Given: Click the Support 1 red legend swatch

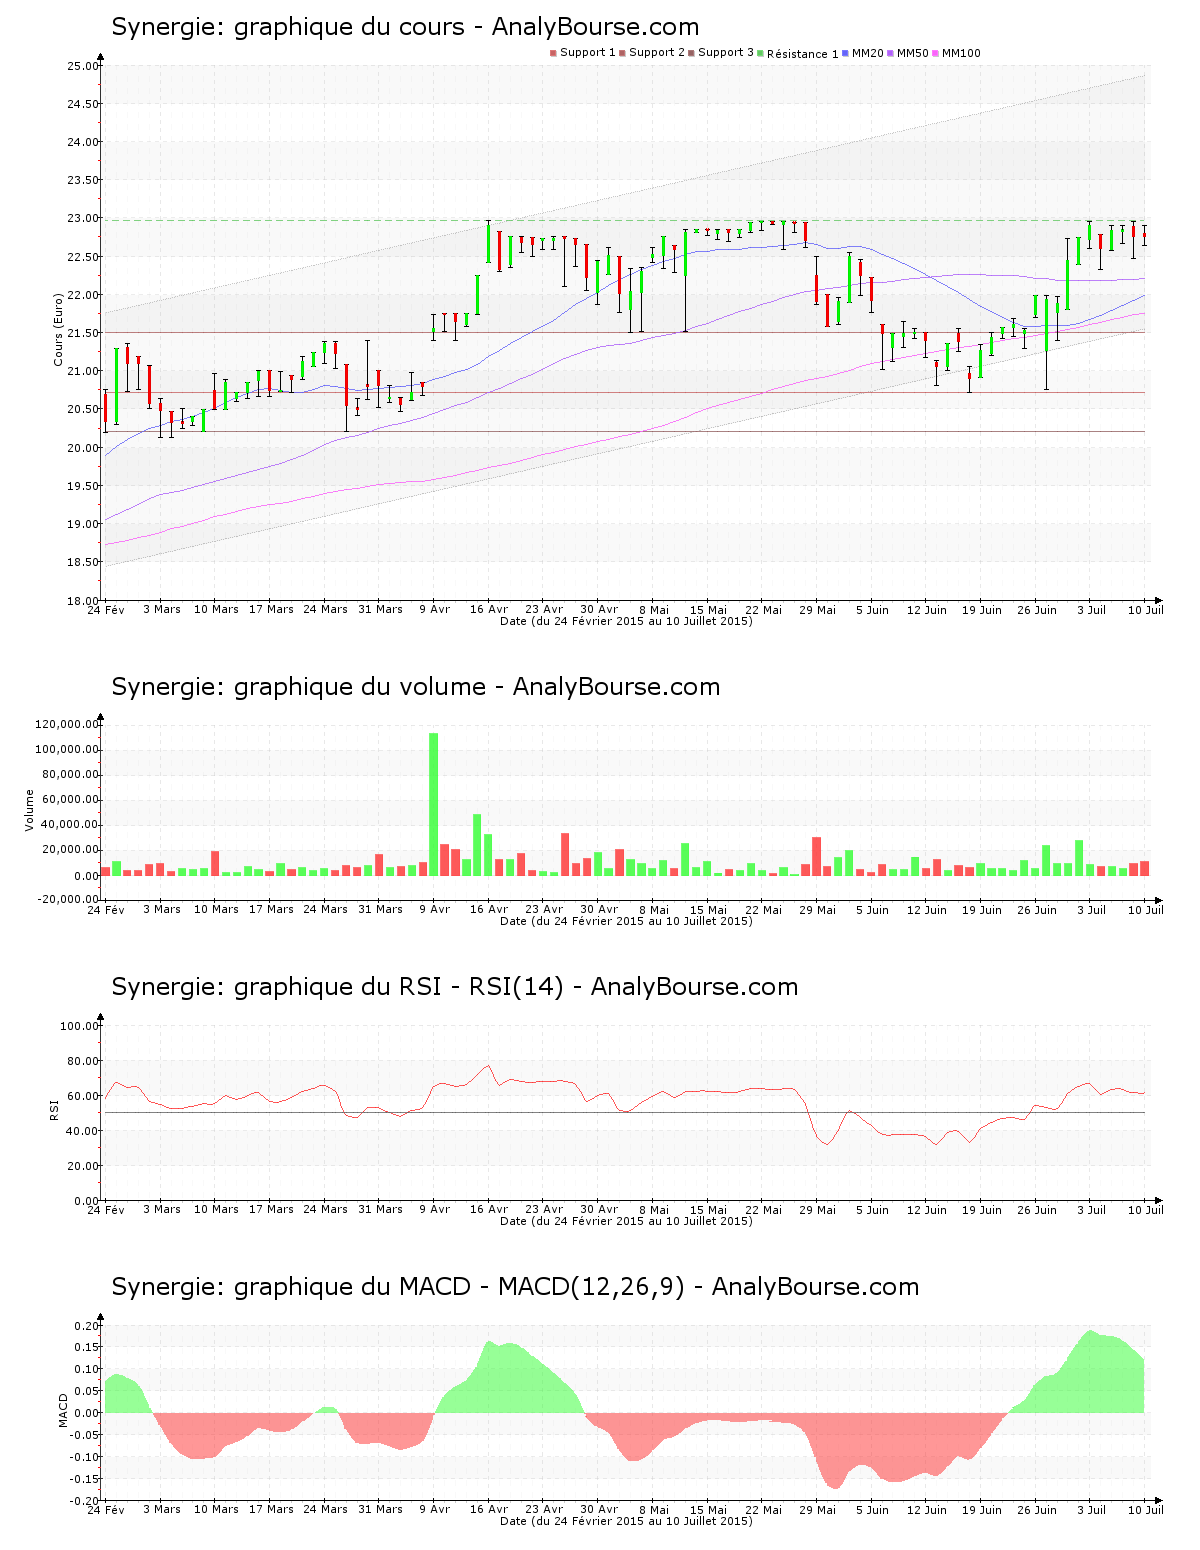Looking at the screenshot, I should pyautogui.click(x=553, y=53).
